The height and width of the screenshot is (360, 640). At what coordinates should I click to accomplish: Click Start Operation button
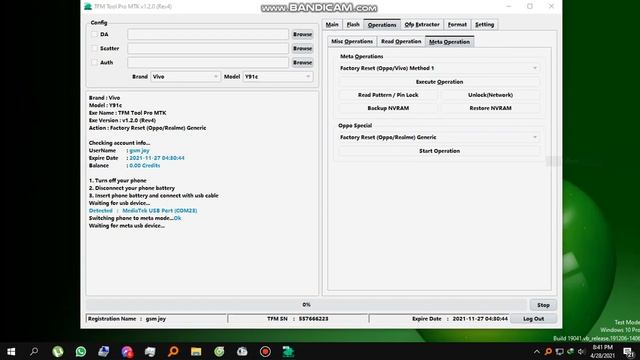(x=439, y=151)
